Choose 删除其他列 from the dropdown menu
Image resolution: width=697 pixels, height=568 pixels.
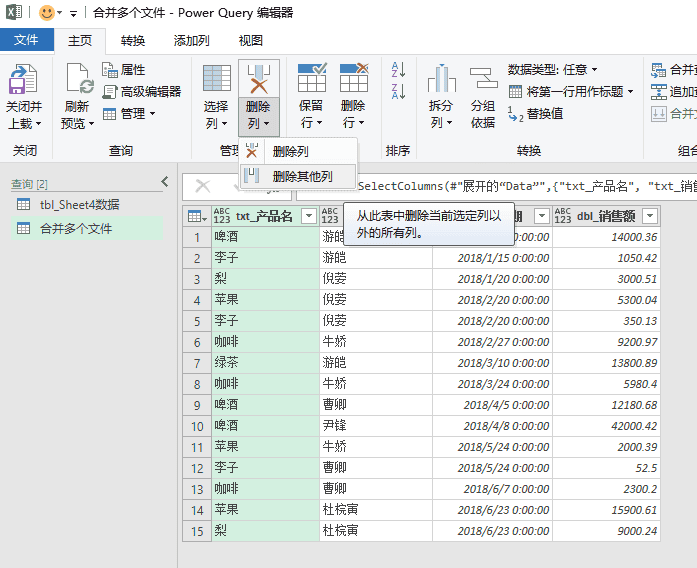(x=302, y=176)
